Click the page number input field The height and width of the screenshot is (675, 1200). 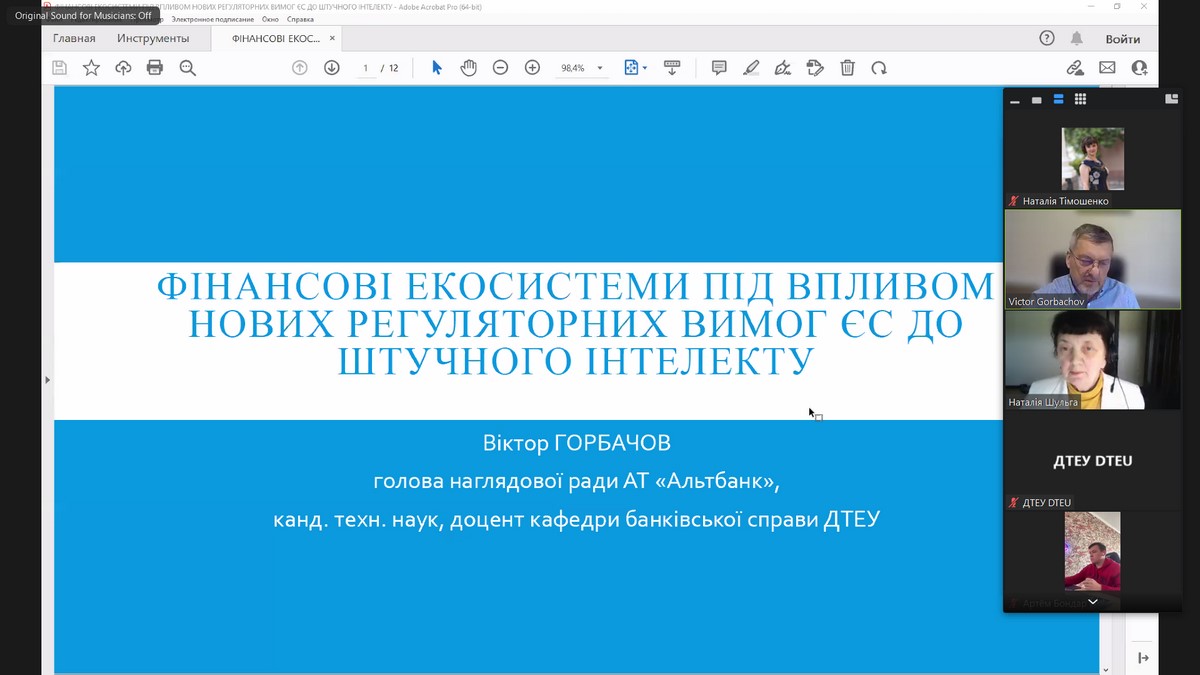coord(366,68)
